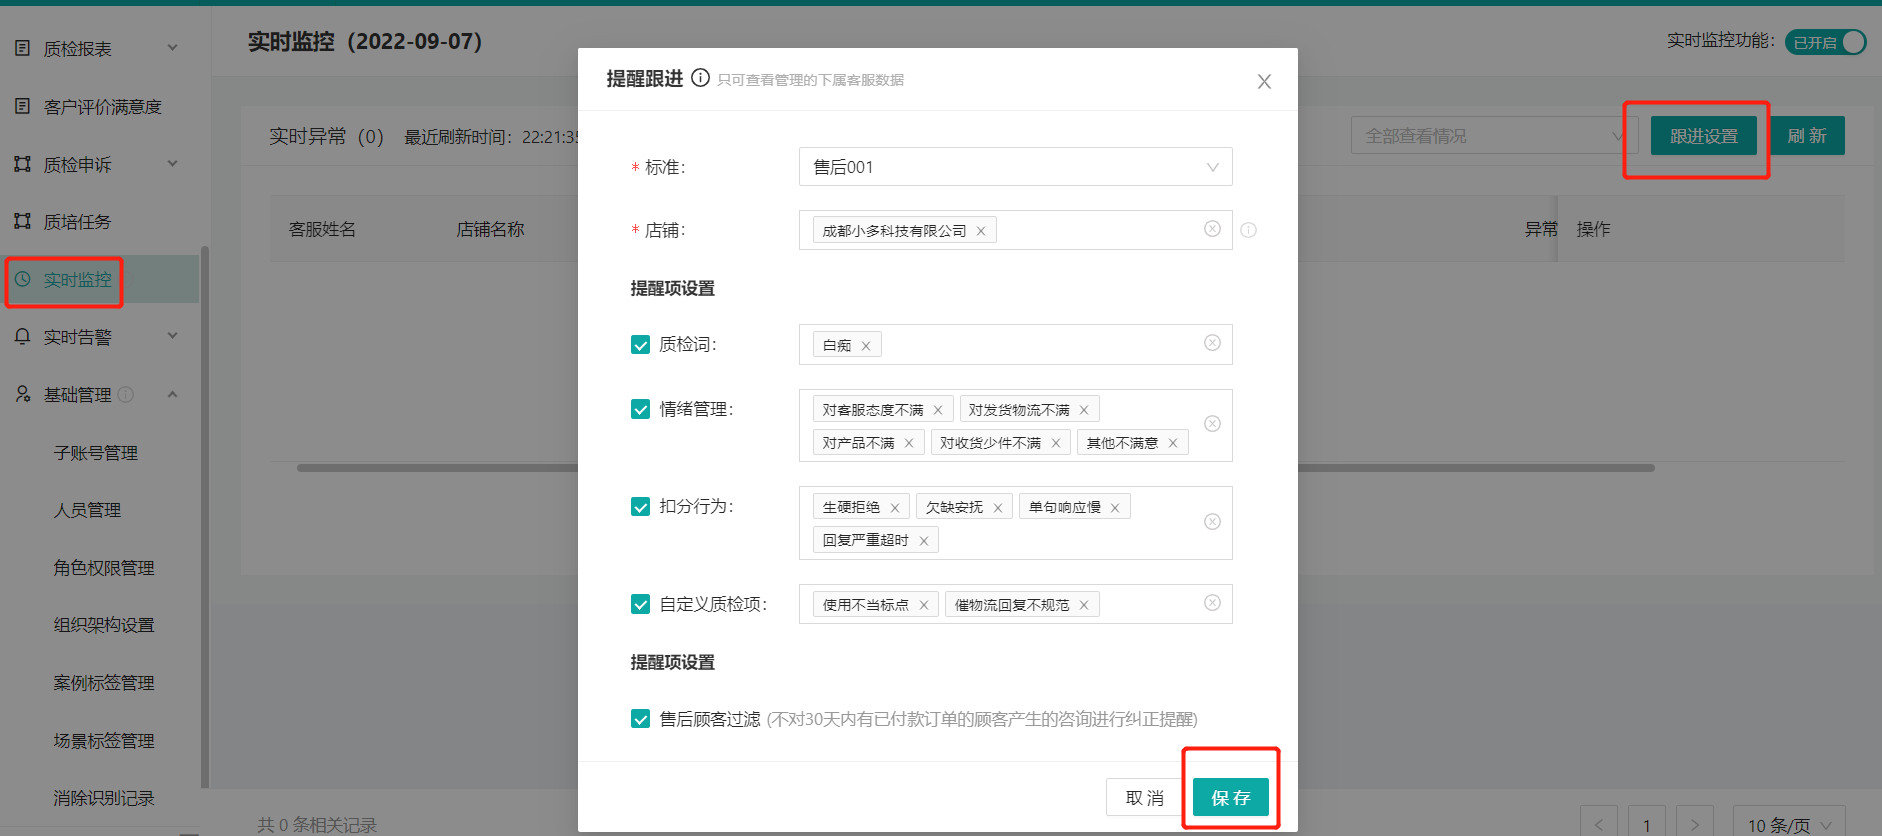1882x836 pixels.
Task: Click the 保存 button
Action: tap(1231, 797)
